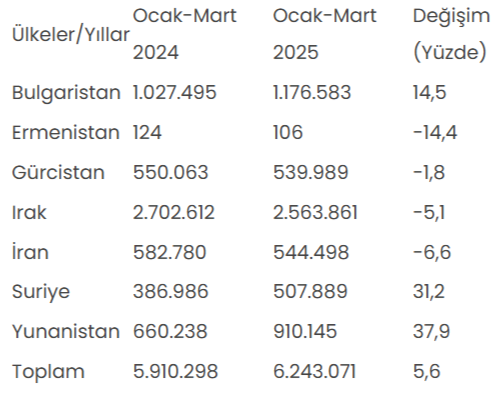The image size is (502, 395).
Task: Select the Gürcistan country cell
Action: click(x=58, y=172)
